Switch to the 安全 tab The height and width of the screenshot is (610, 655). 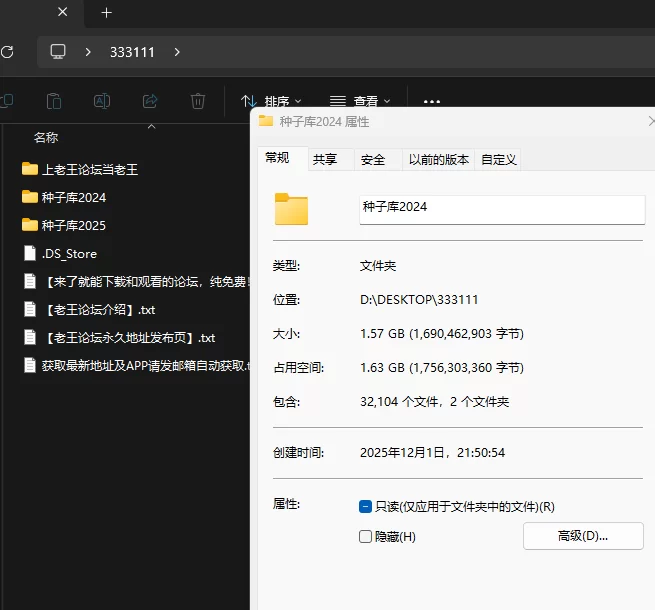pos(373,159)
